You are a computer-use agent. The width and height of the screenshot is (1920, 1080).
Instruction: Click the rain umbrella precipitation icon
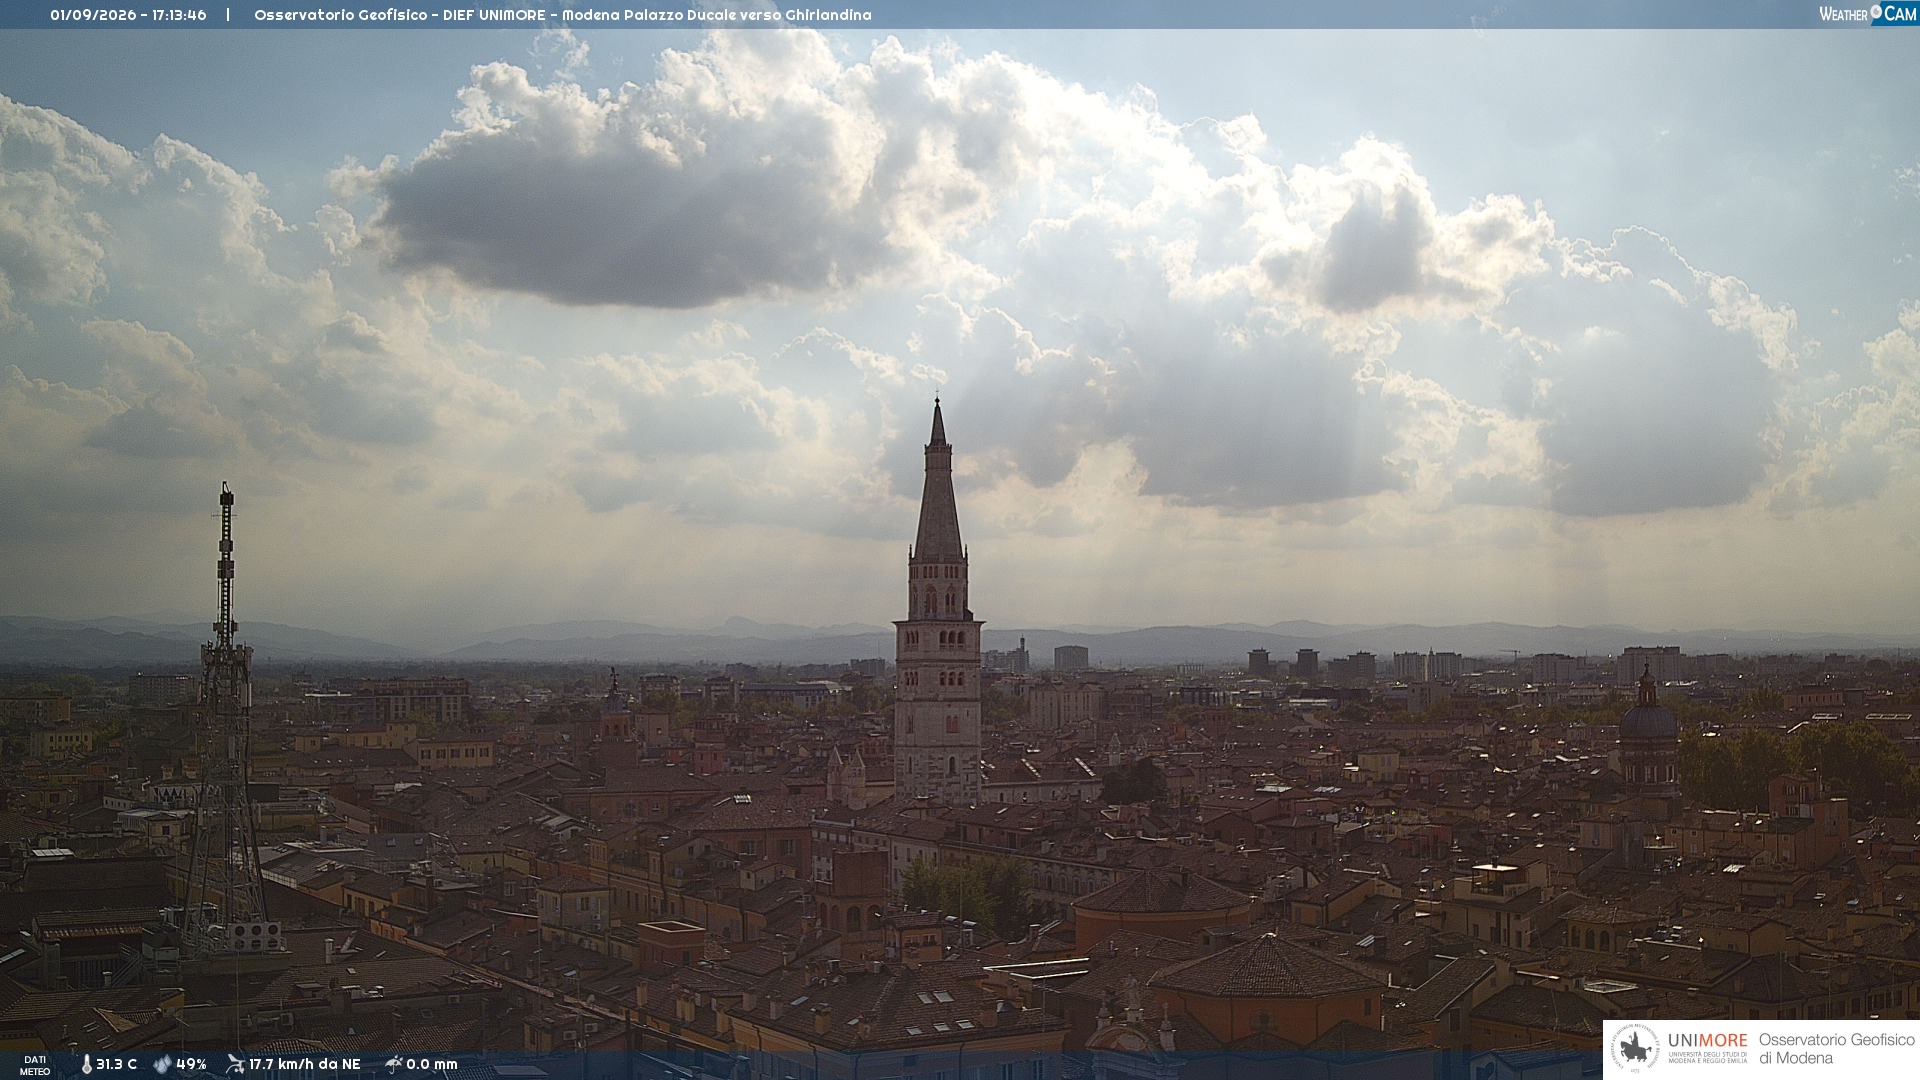pos(393,1064)
